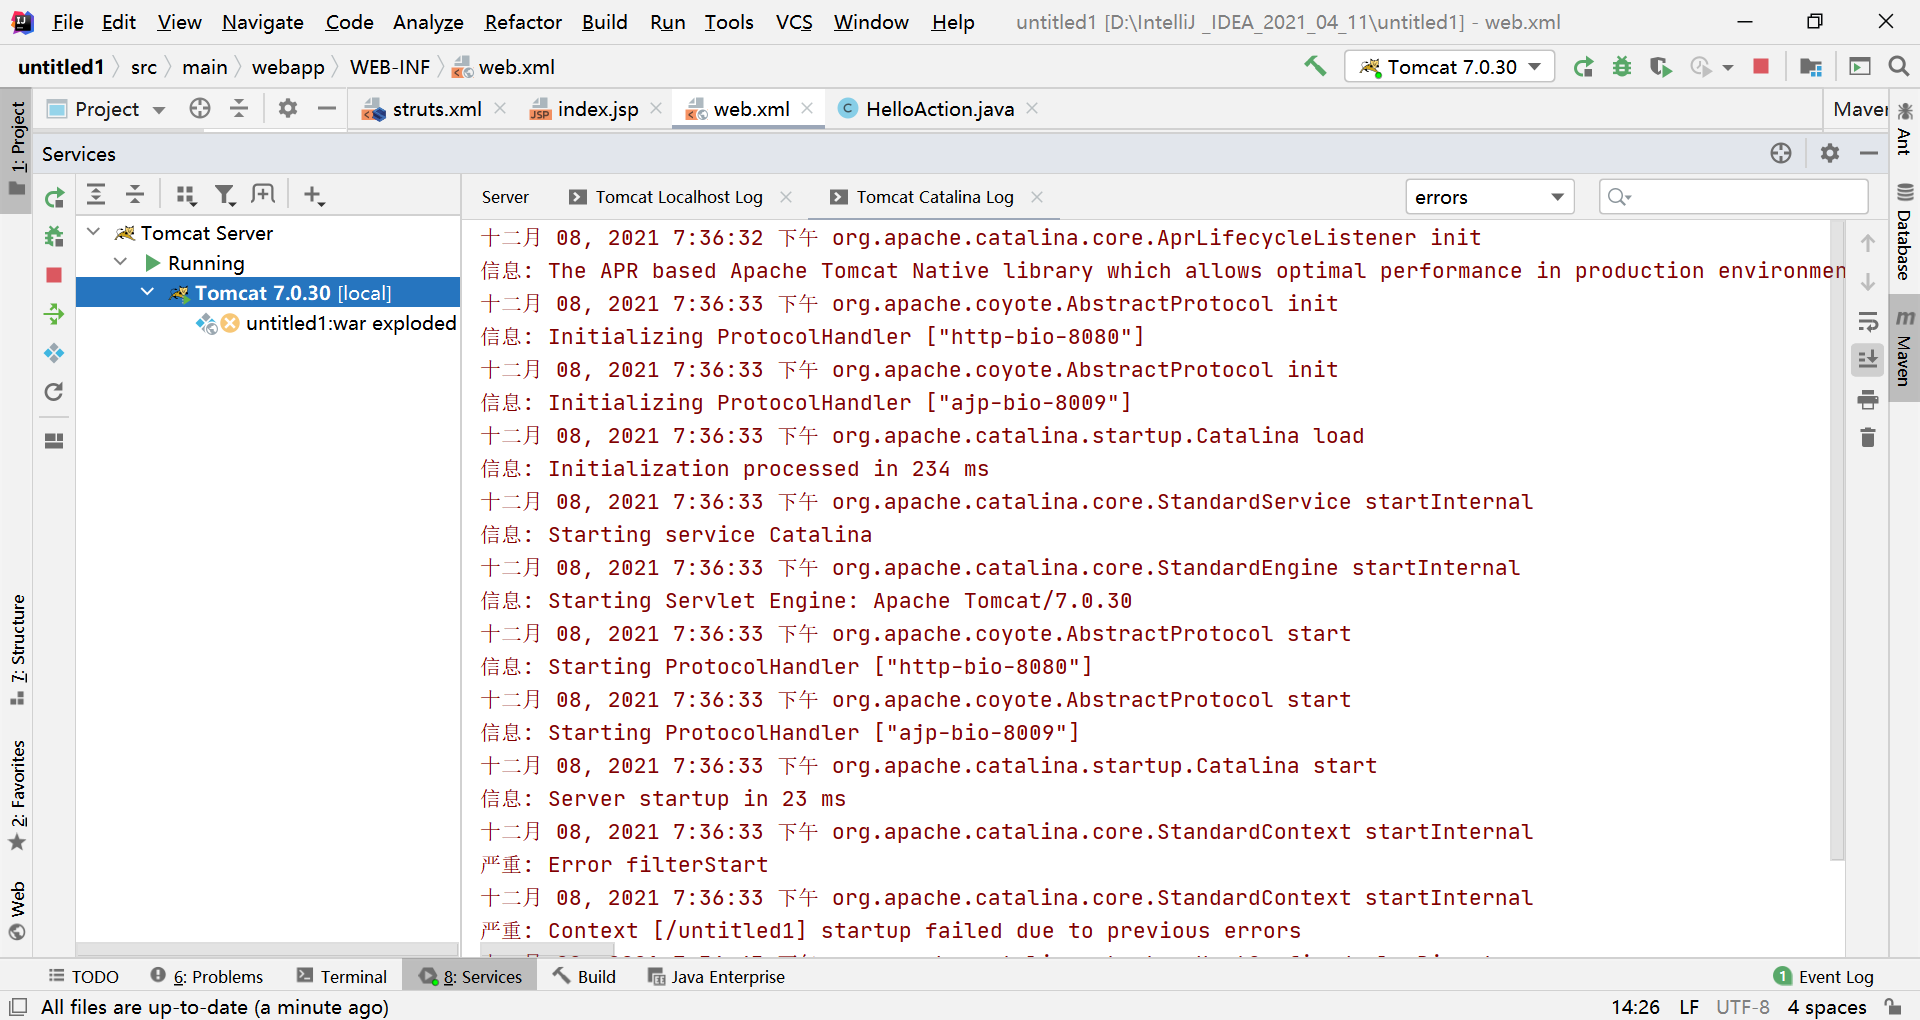
Task: Collapse Tomcat 7.0.30 [local] node
Action: click(148, 292)
